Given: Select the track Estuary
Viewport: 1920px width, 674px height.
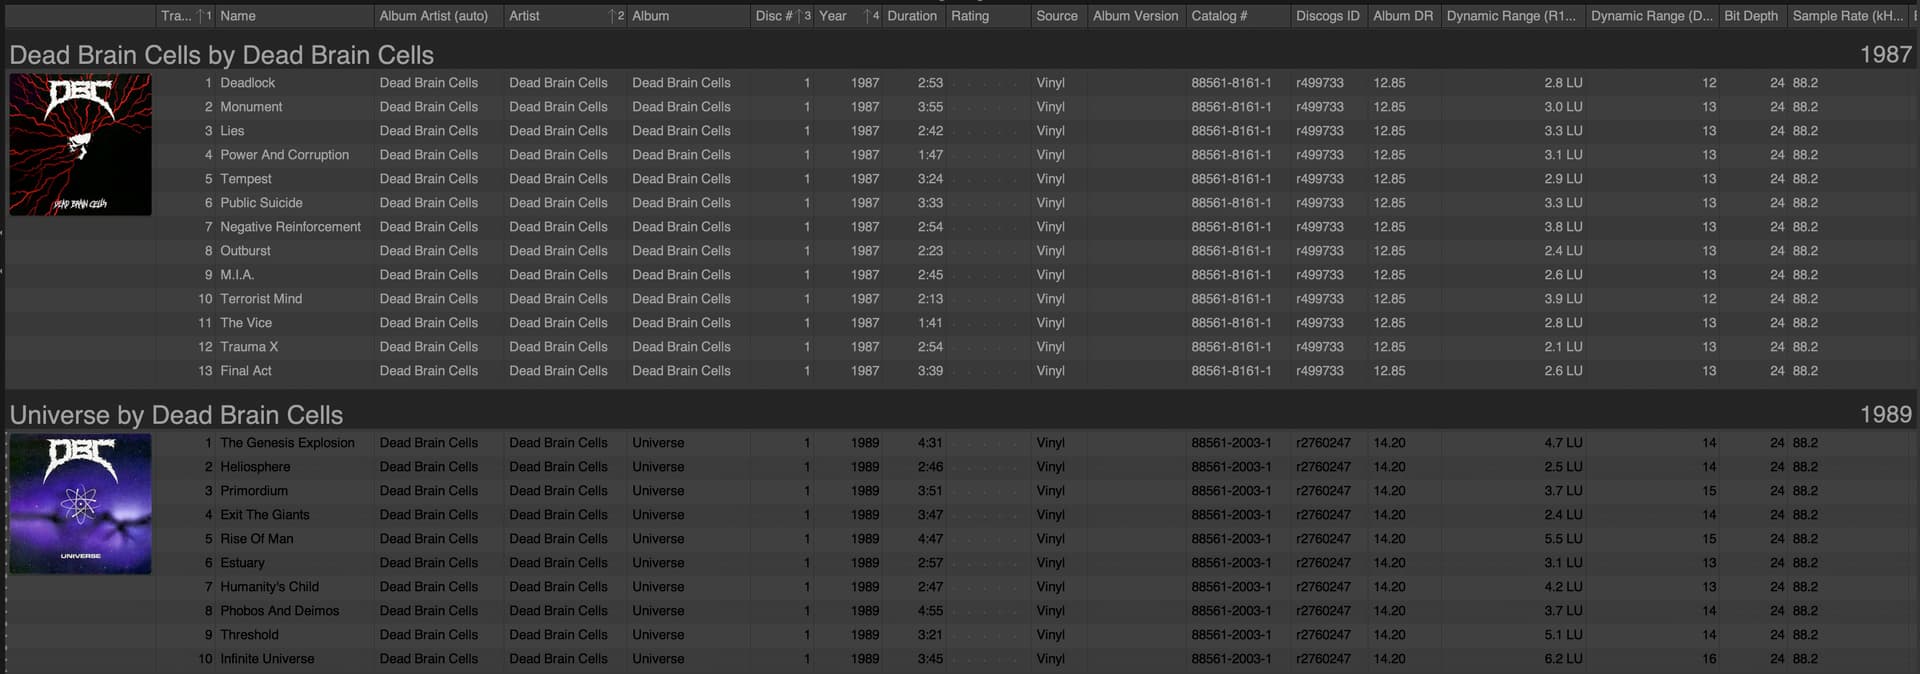Looking at the screenshot, I should (242, 563).
